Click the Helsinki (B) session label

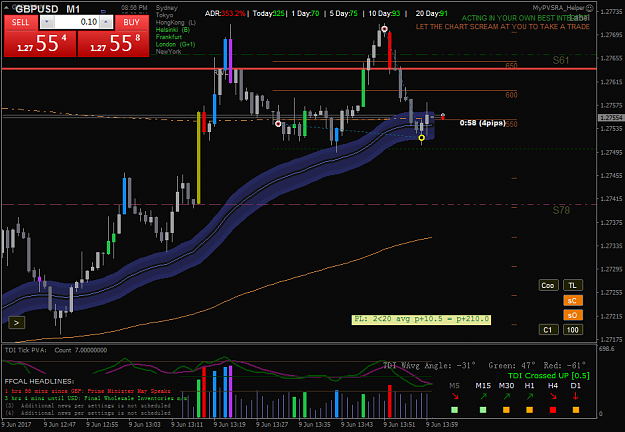click(x=173, y=30)
